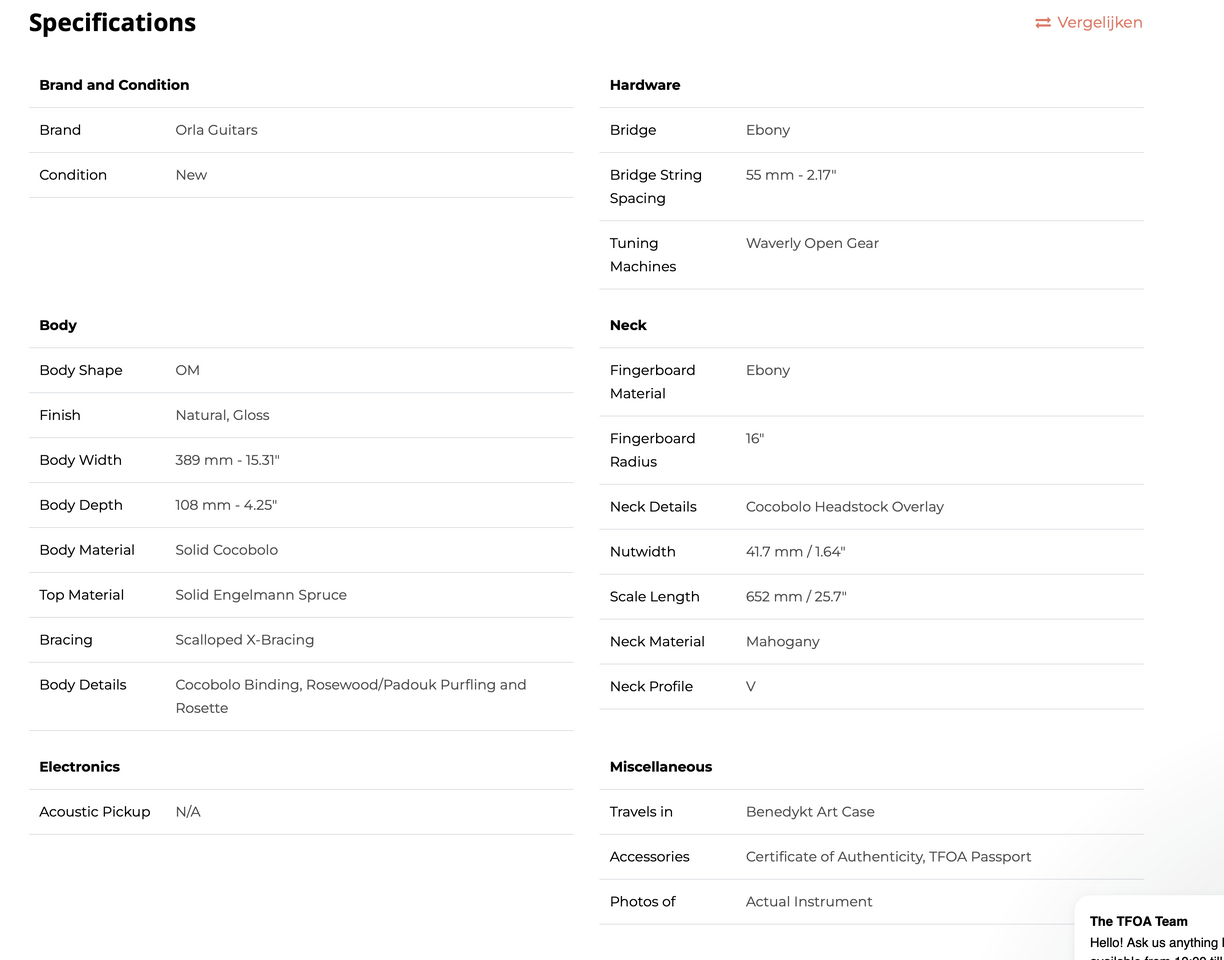The image size is (1224, 960).
Task: Select the 'OM' body shape value
Action: coord(187,370)
